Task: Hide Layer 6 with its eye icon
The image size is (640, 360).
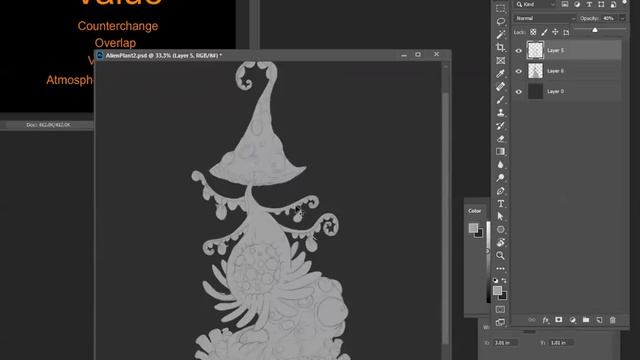Action: [x=519, y=71]
